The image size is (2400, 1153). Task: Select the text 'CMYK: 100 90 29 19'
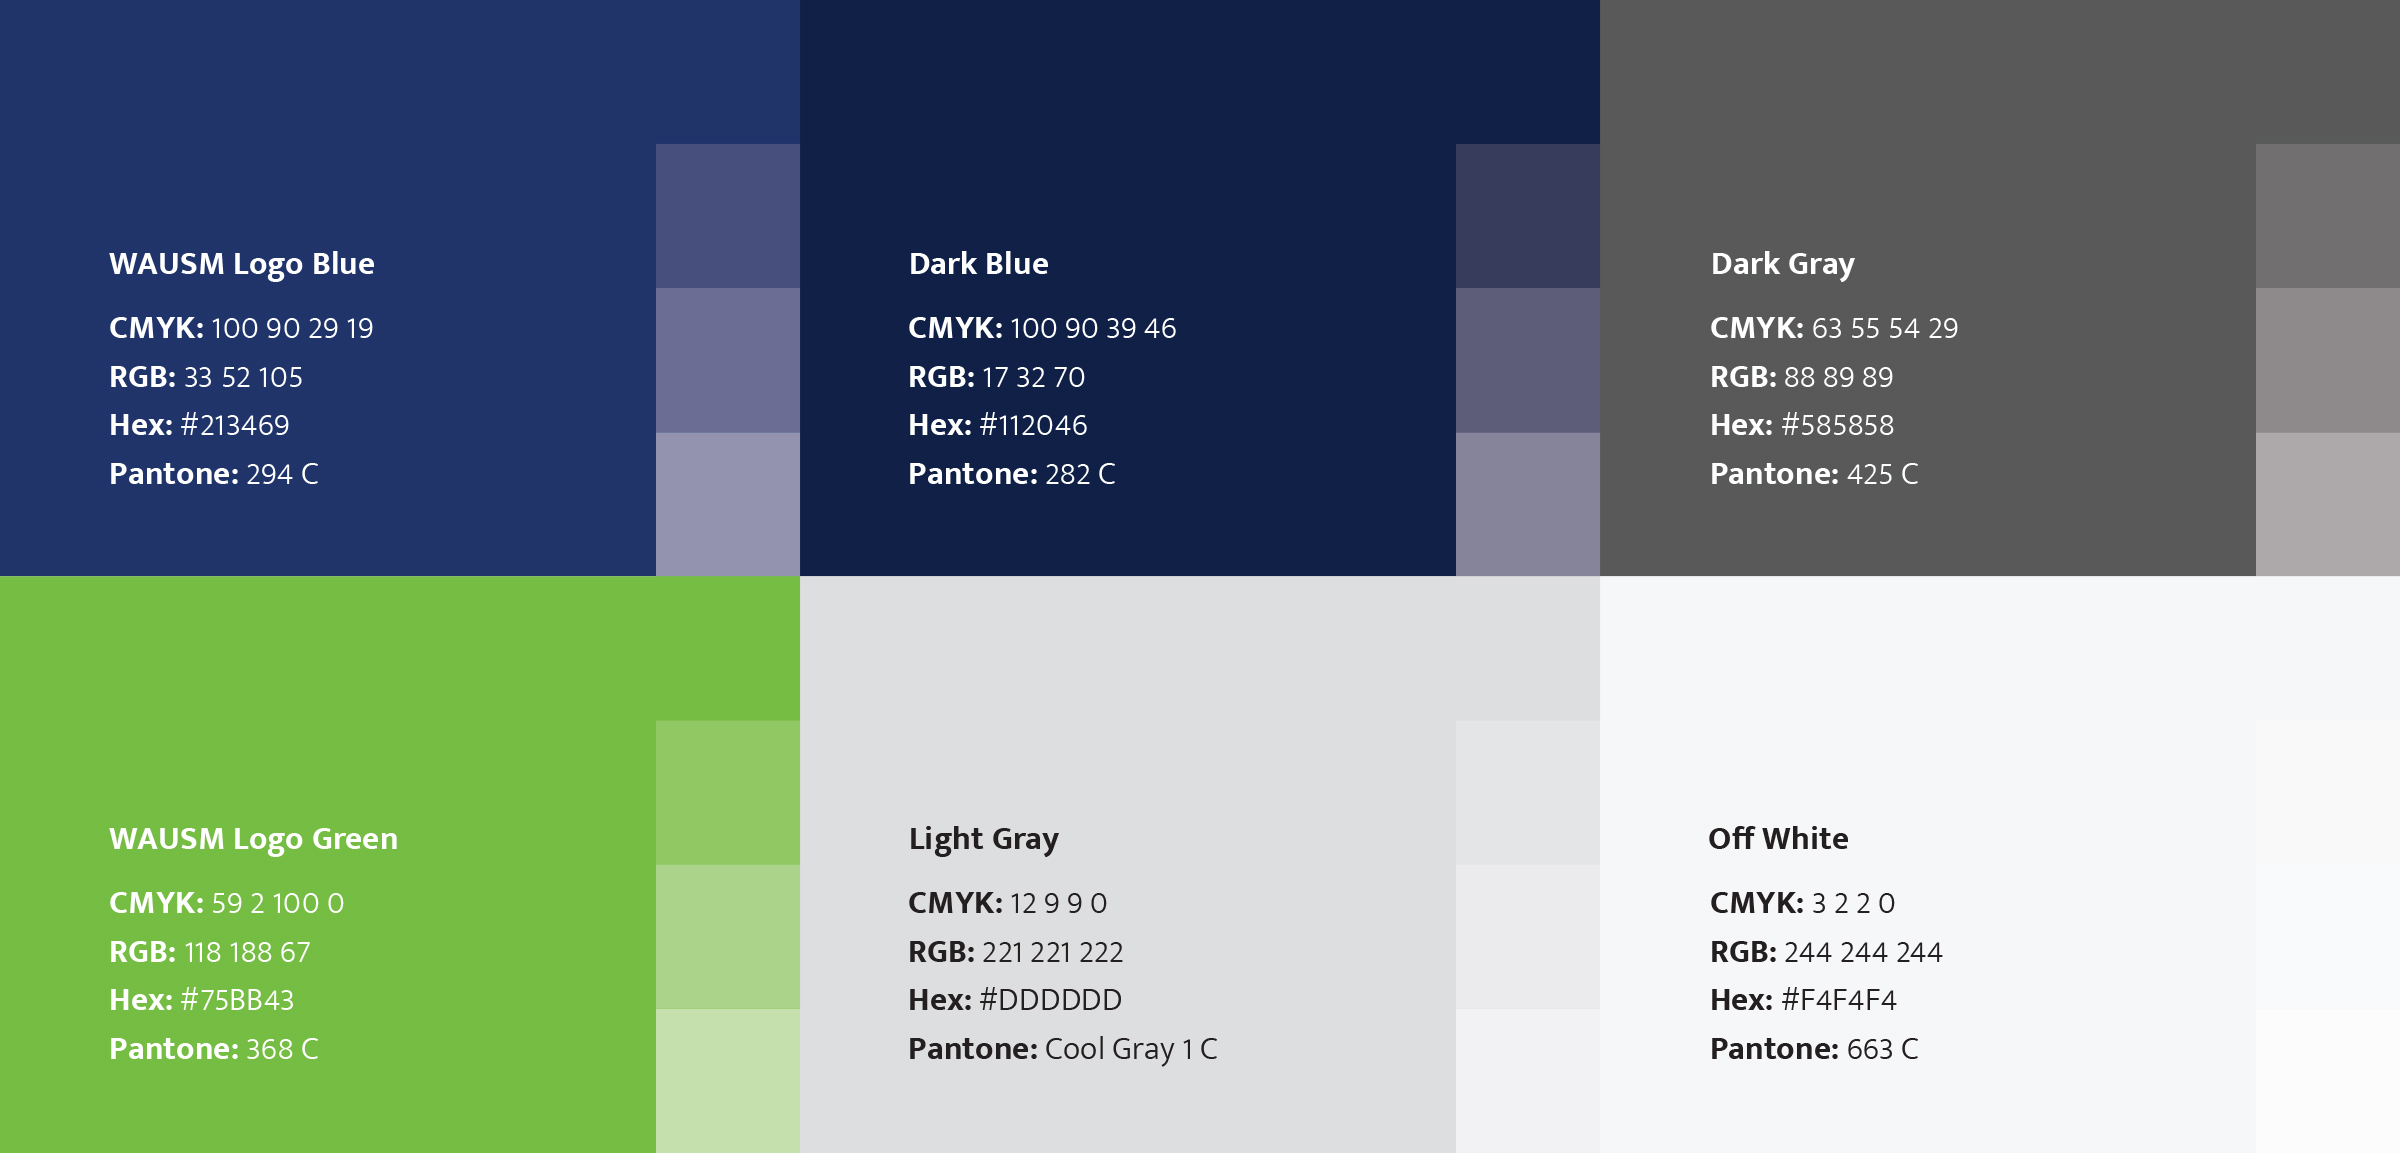pyautogui.click(x=241, y=328)
